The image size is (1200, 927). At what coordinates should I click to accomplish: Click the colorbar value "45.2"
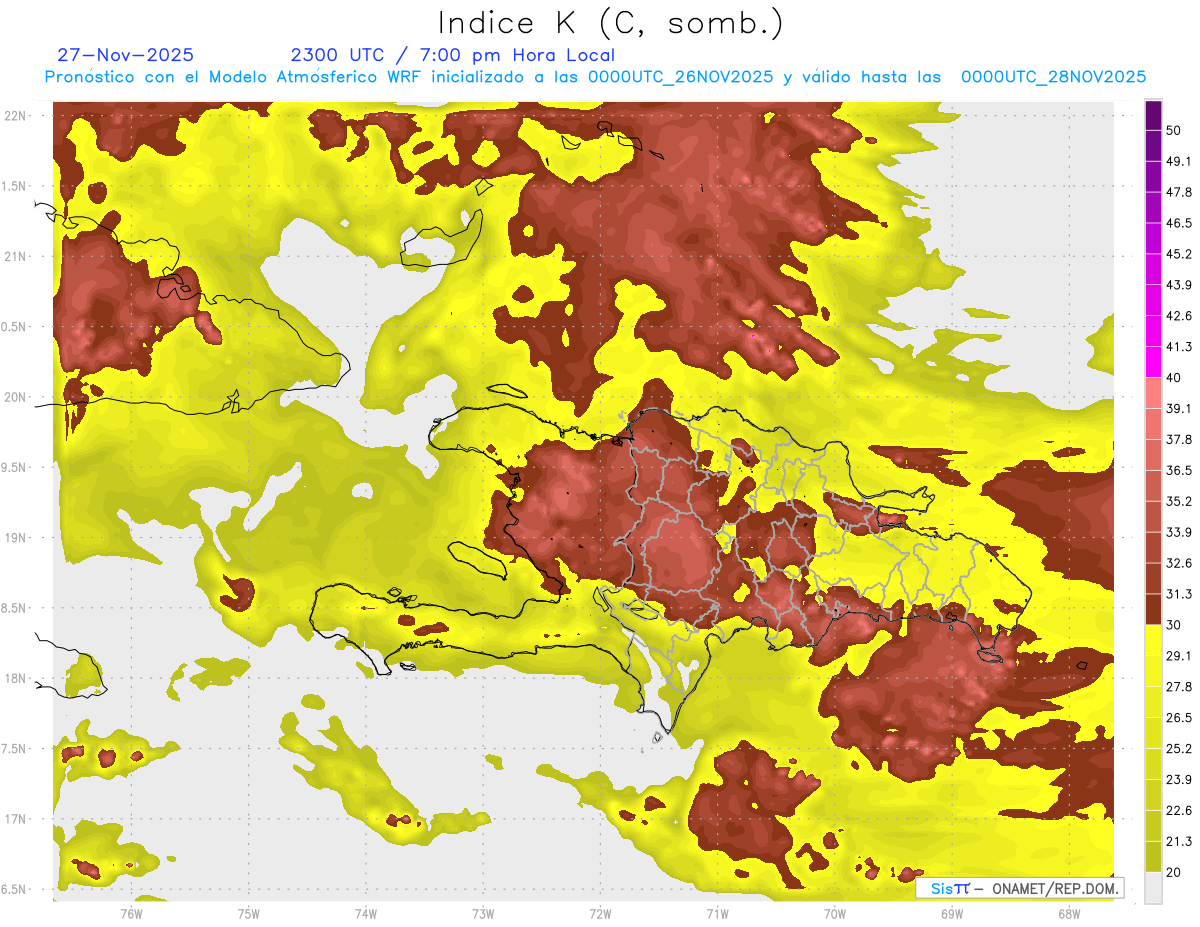(x=1178, y=254)
